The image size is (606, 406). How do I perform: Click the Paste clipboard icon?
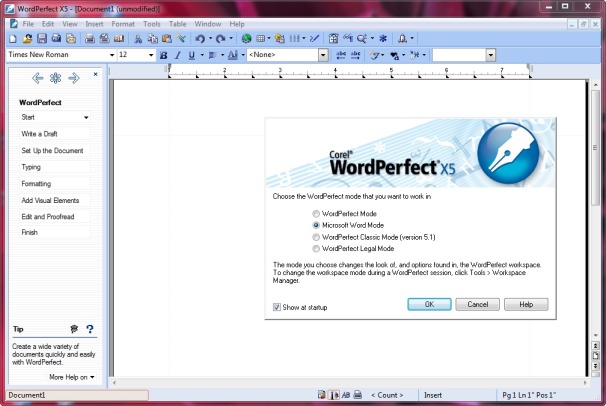click(x=167, y=39)
